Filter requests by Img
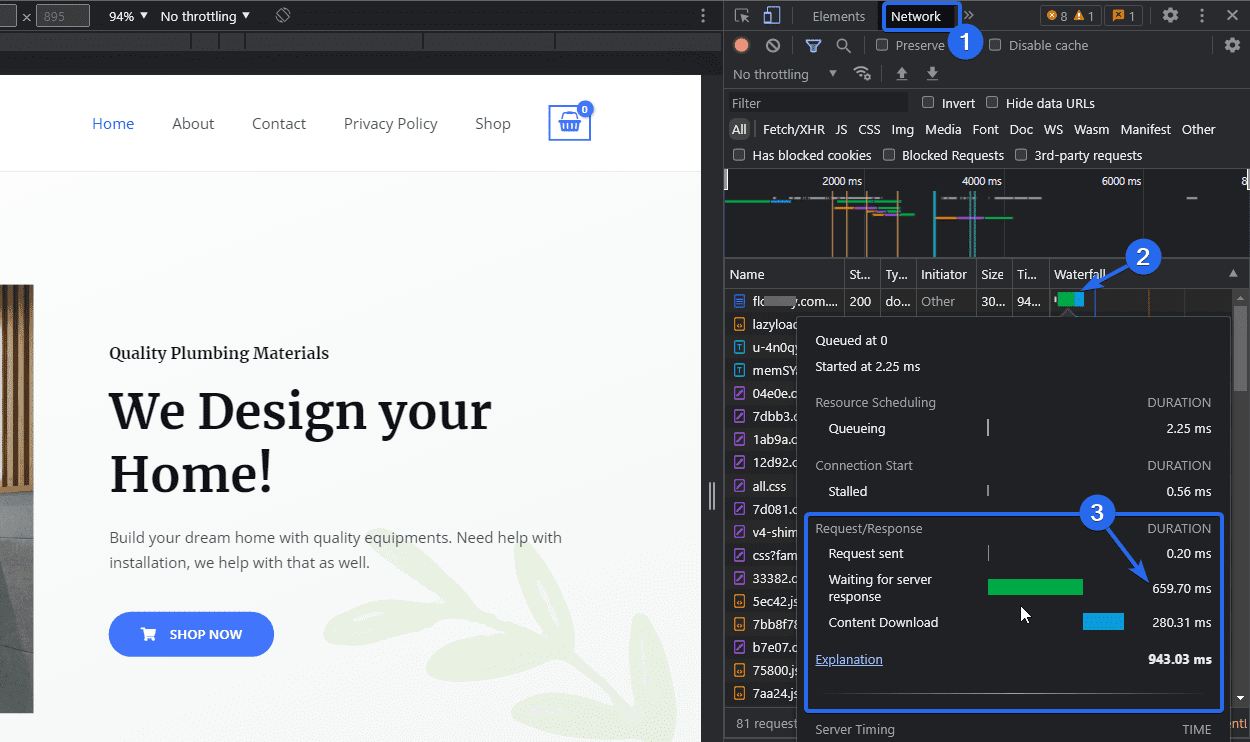Viewport: 1250px width, 742px height. (x=902, y=129)
